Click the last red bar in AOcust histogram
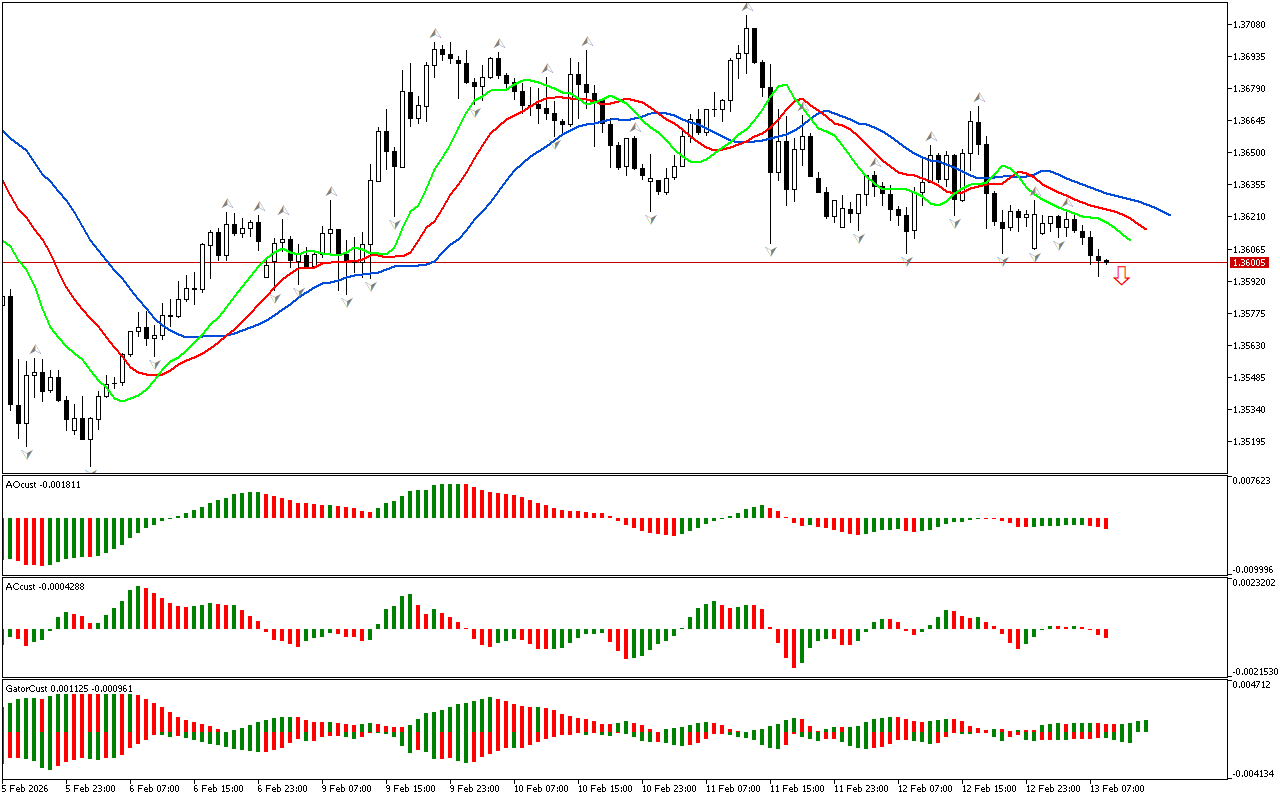Image resolution: width=1280 pixels, height=800 pixels. [1106, 523]
